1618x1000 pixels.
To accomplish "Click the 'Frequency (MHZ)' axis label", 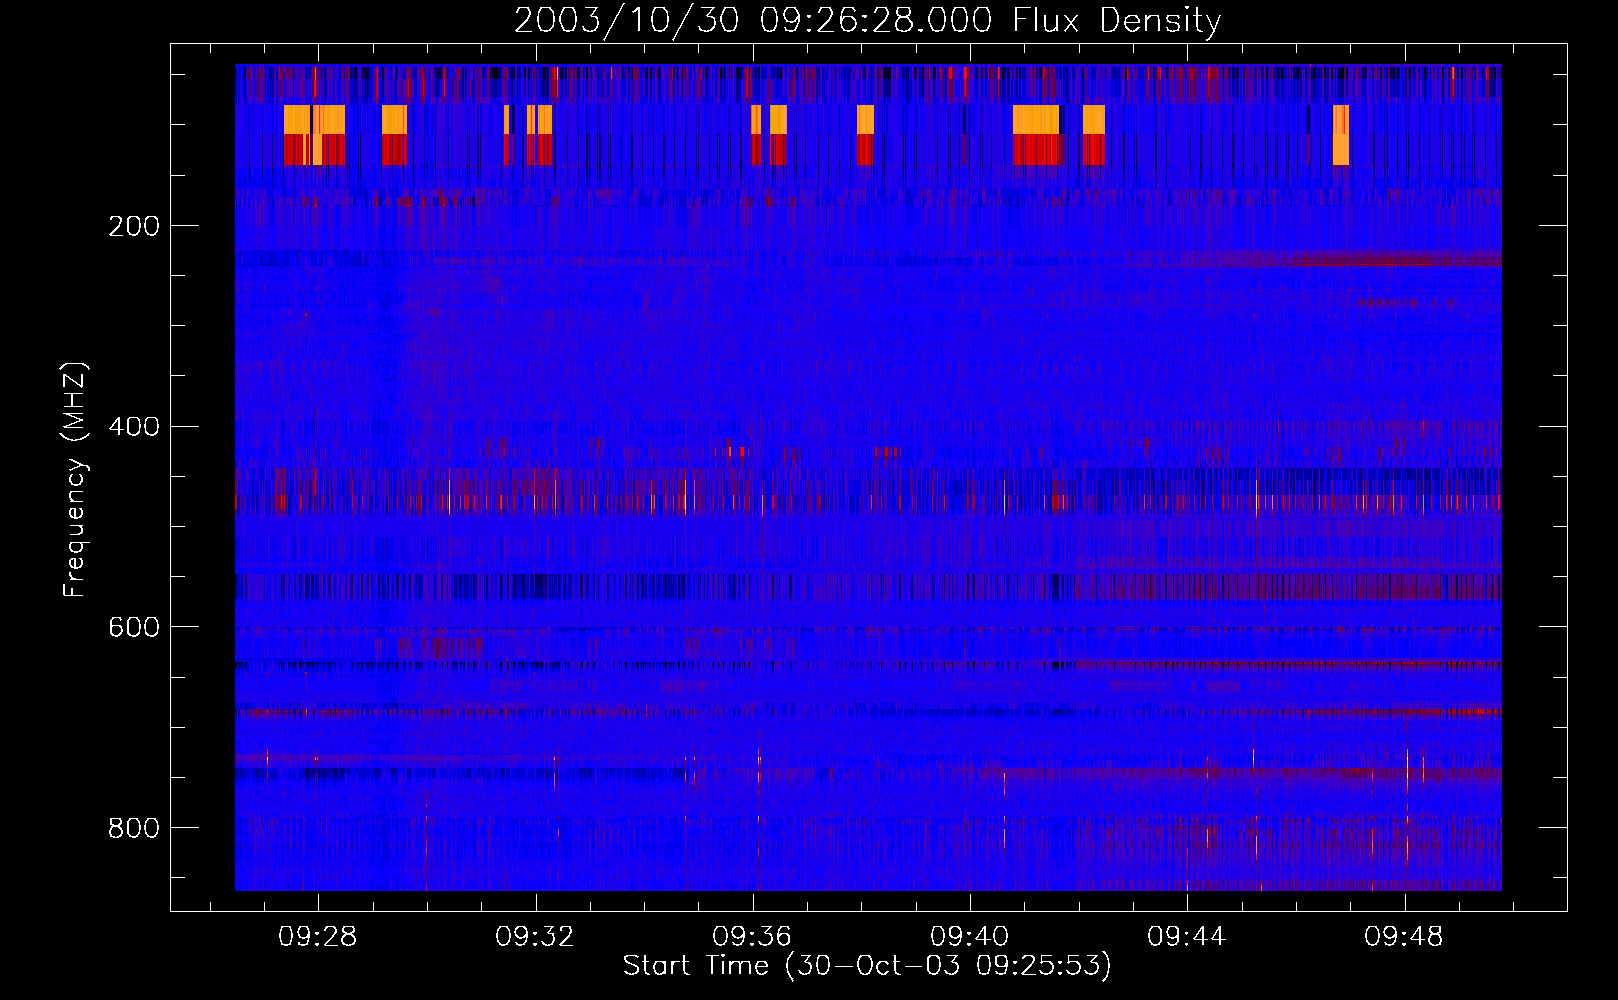I will (75, 479).
